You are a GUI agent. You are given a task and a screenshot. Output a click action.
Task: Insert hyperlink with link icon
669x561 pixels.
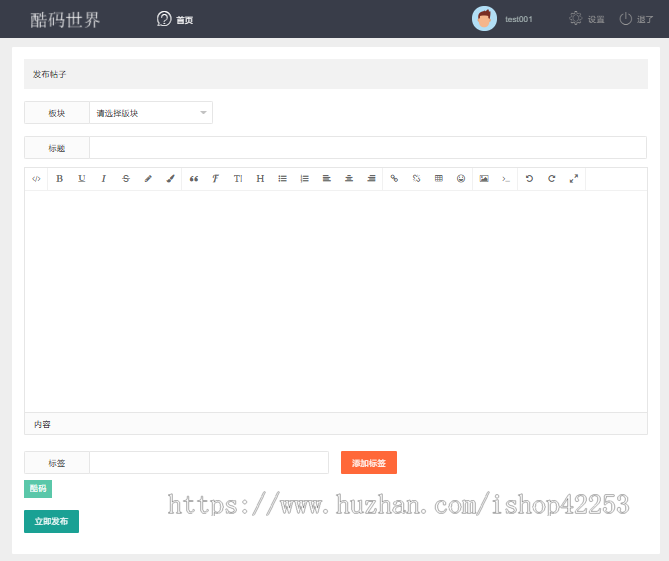tap(394, 179)
